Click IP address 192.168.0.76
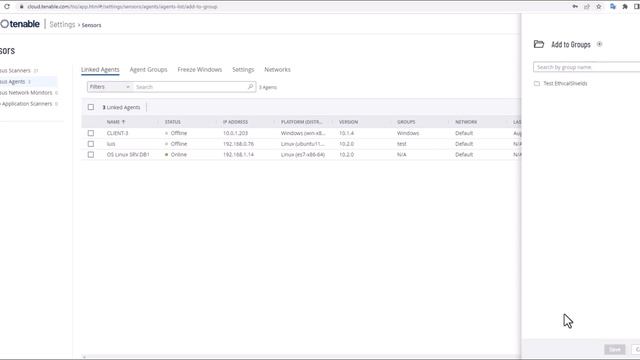Screen dimensions: 640x360 (238, 144)
